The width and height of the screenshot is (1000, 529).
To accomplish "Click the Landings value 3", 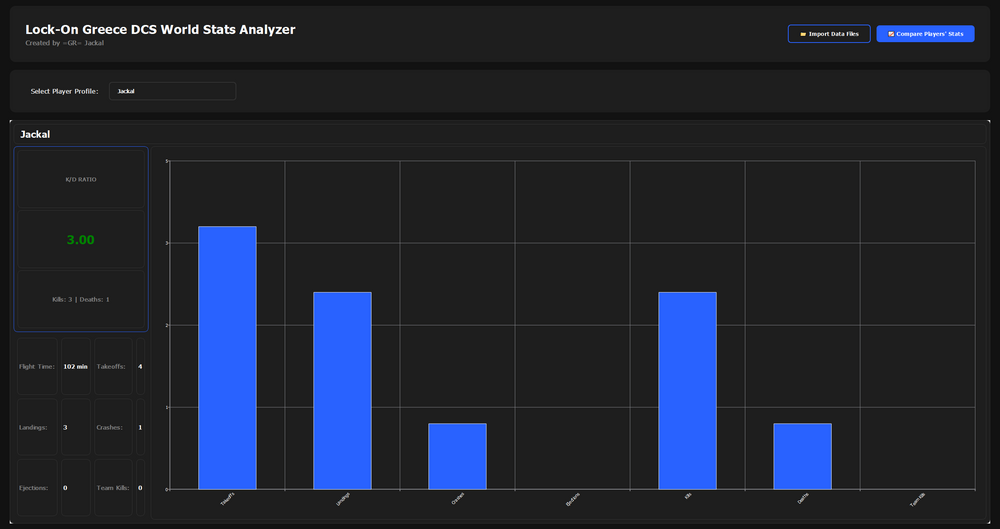I will (x=65, y=428).
